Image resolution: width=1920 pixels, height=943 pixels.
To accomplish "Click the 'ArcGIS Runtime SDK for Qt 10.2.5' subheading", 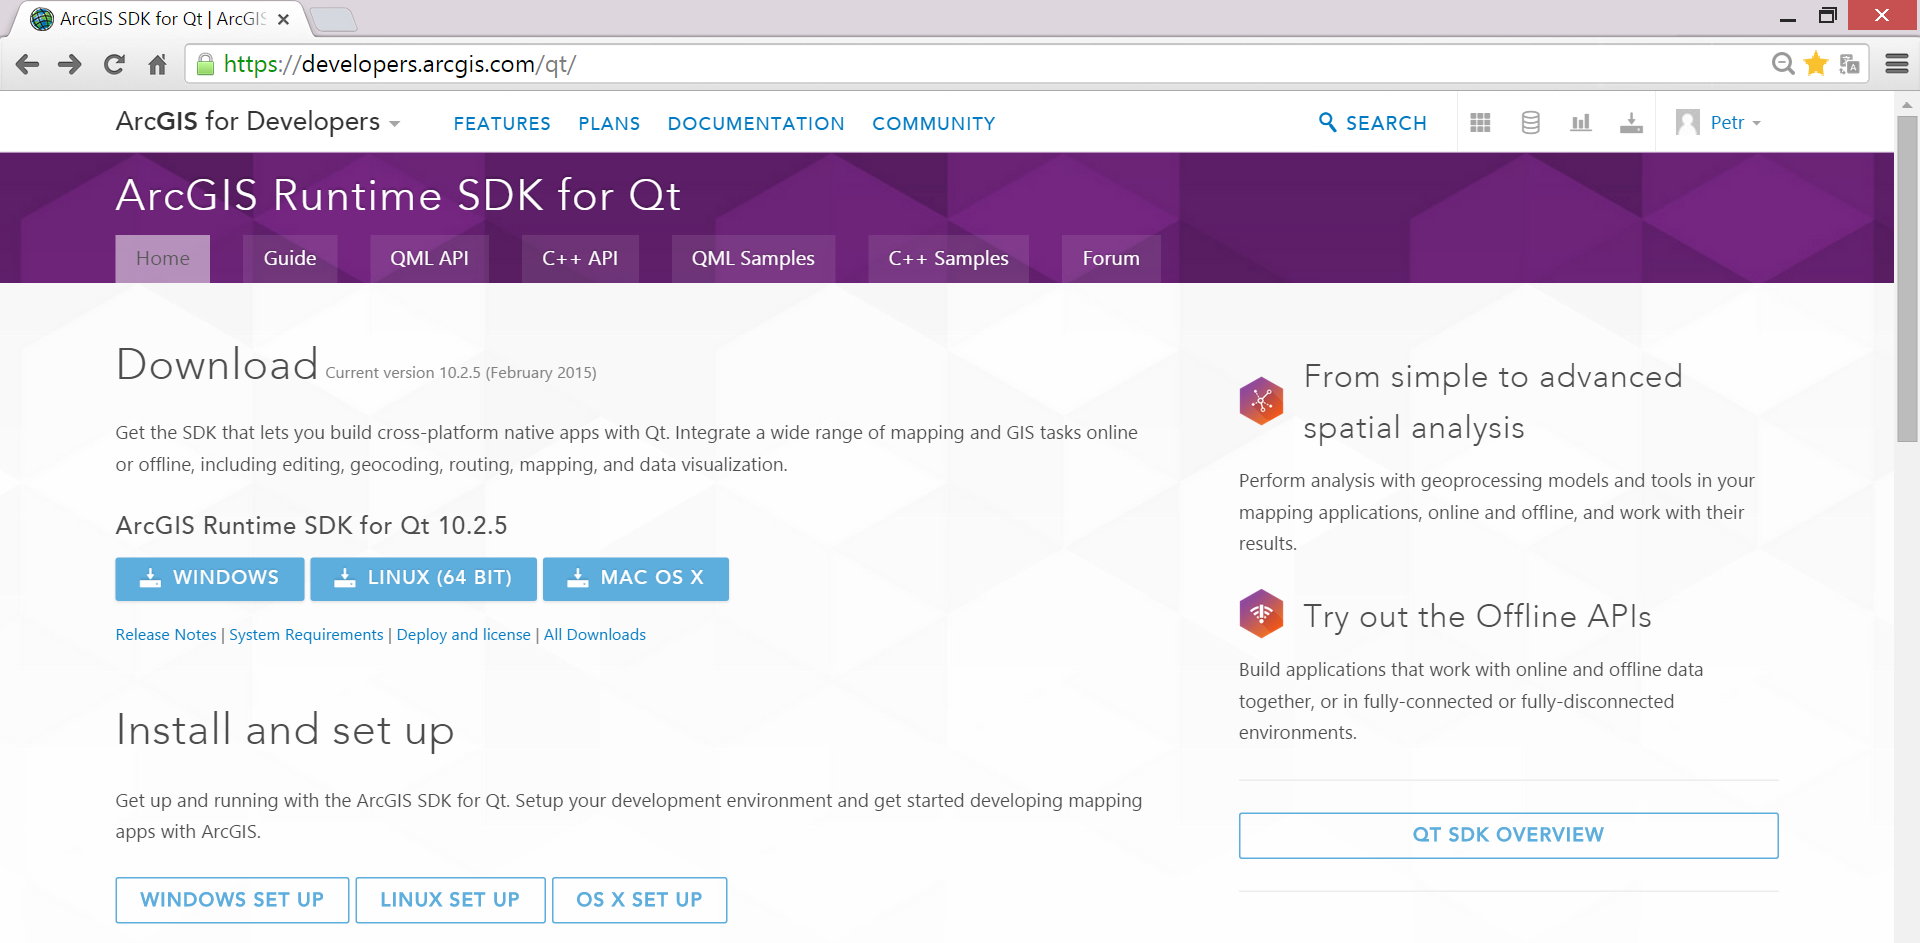I will point(312,526).
